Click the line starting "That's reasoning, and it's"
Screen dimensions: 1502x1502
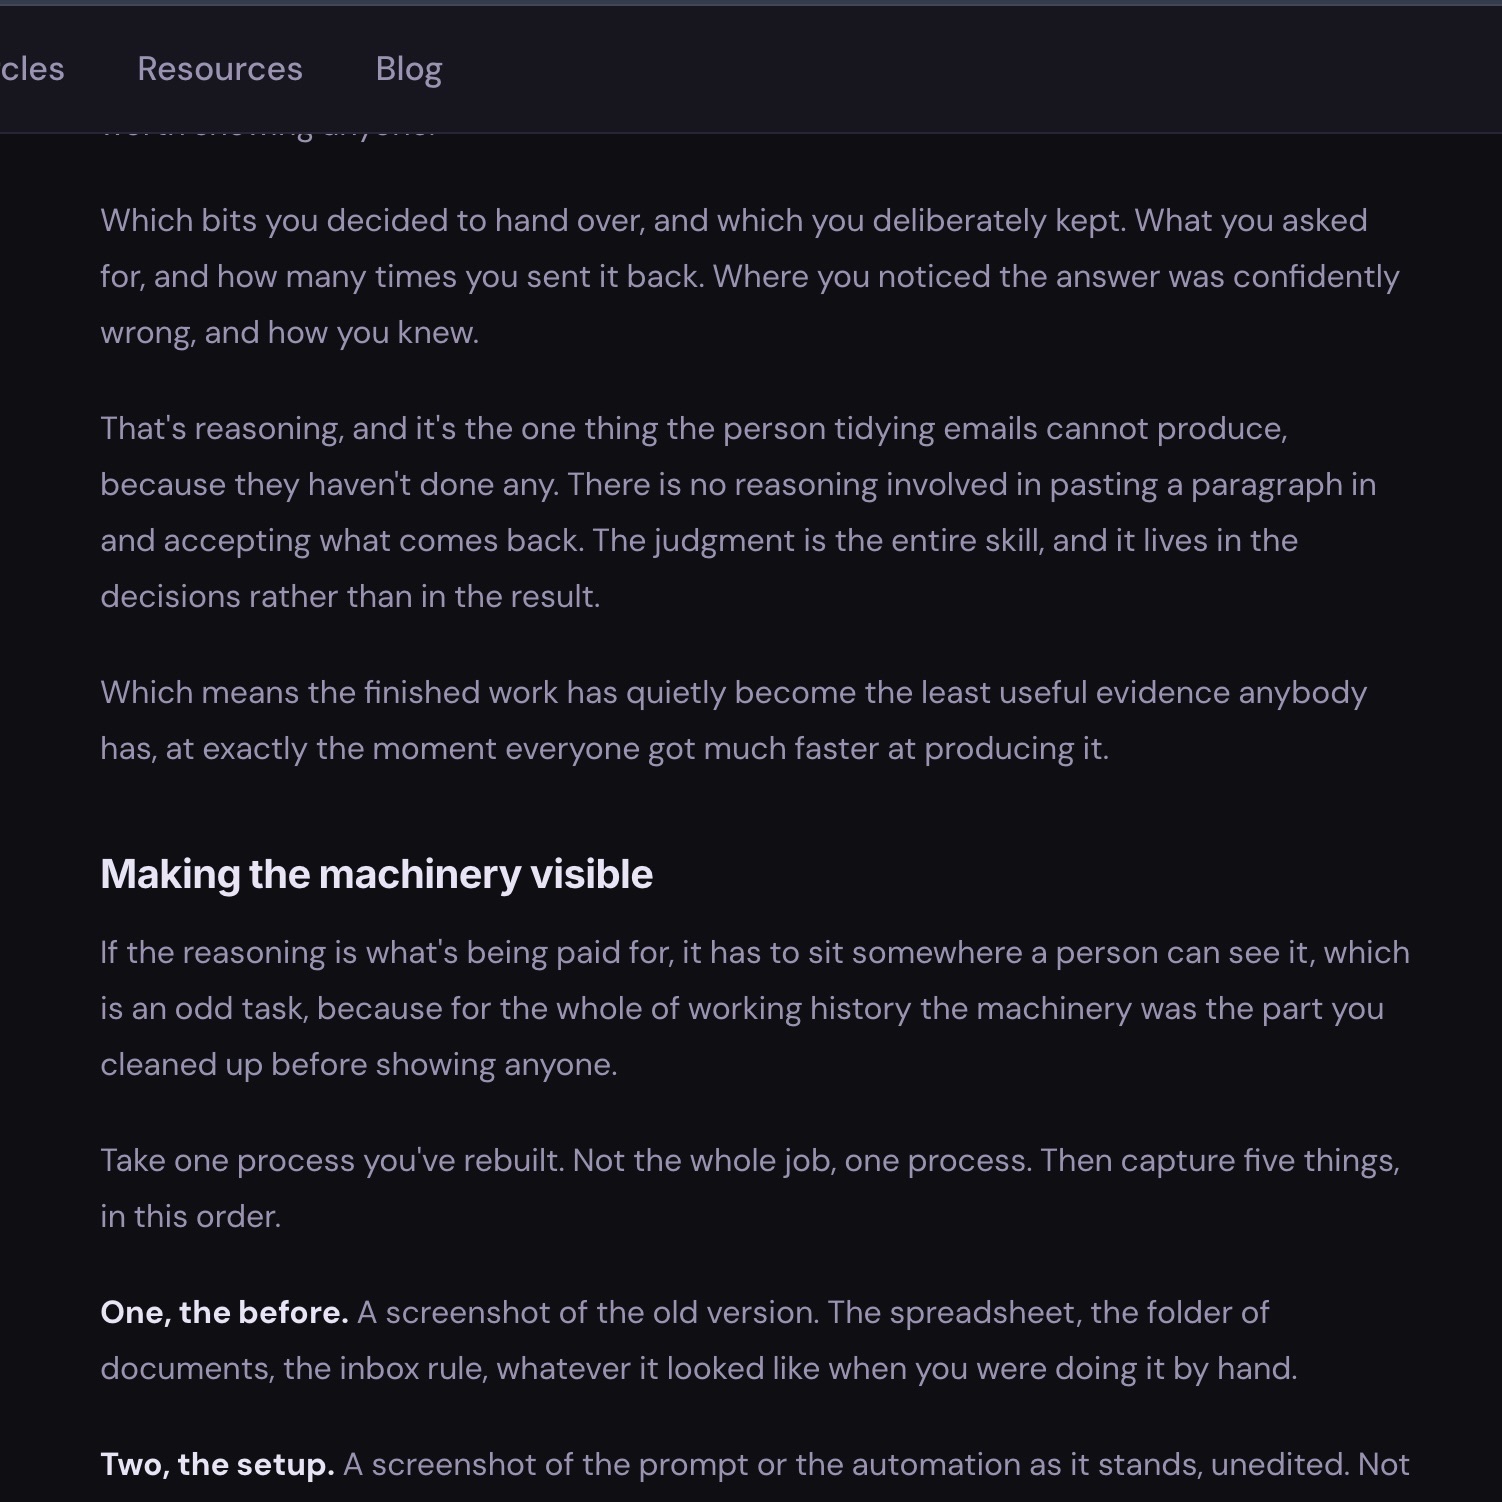694,428
